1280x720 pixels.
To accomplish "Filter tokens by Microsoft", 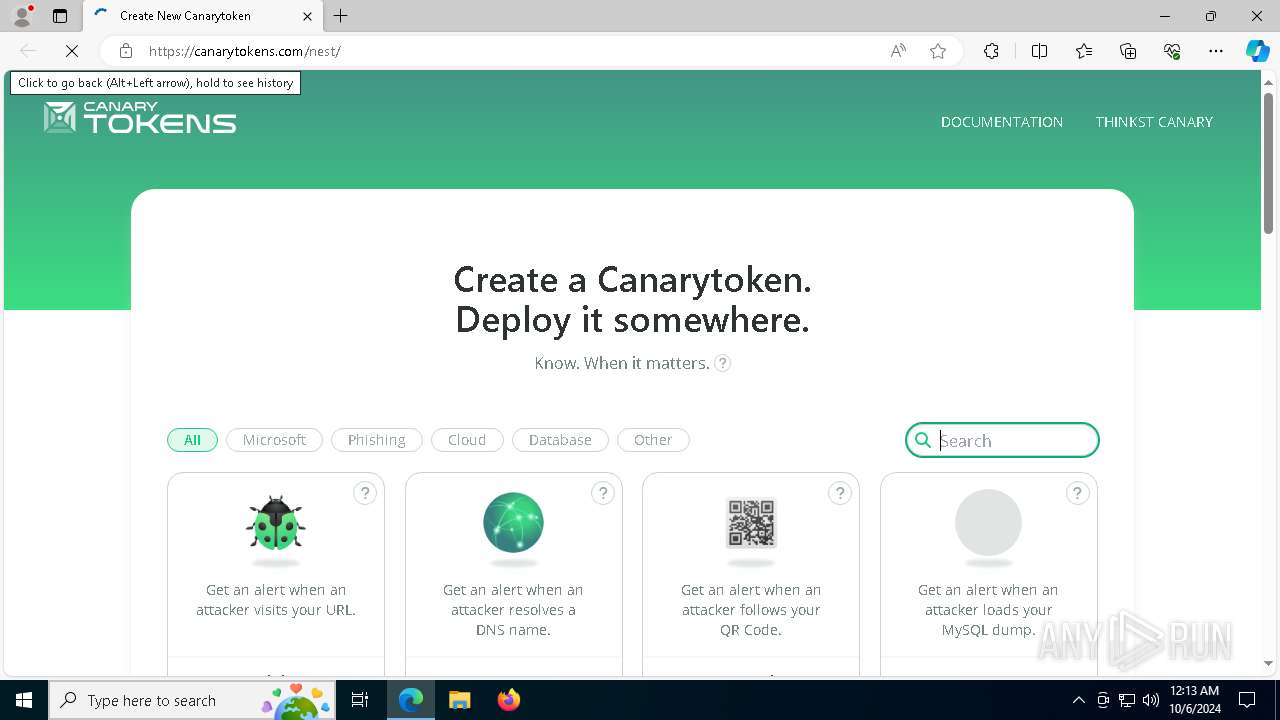I will point(274,440).
